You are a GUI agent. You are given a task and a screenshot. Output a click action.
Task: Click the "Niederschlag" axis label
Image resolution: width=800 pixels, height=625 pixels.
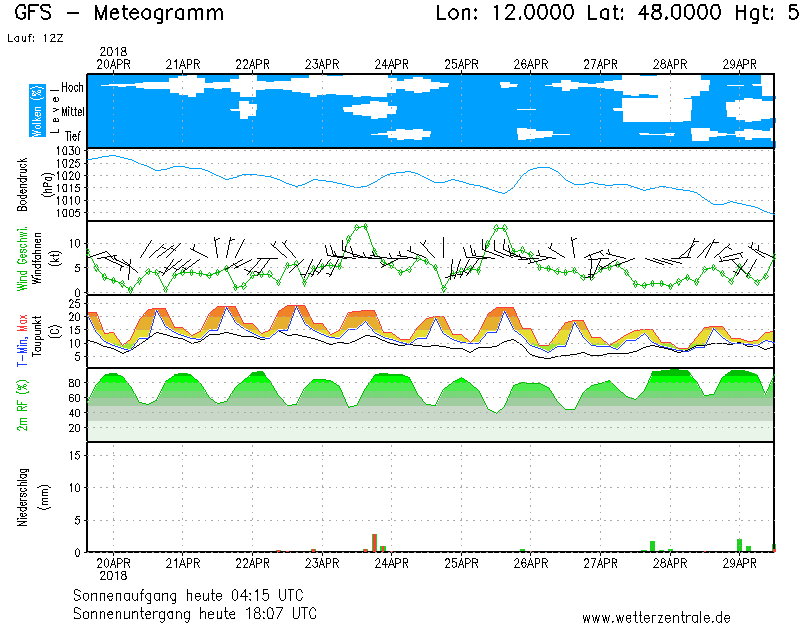tap(22, 497)
